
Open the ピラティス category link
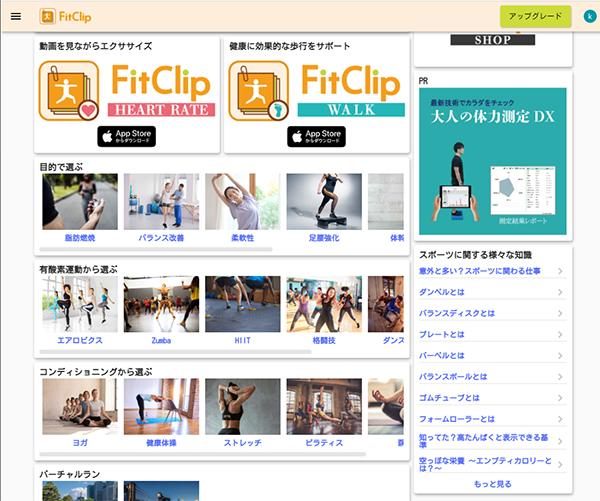tap(324, 443)
